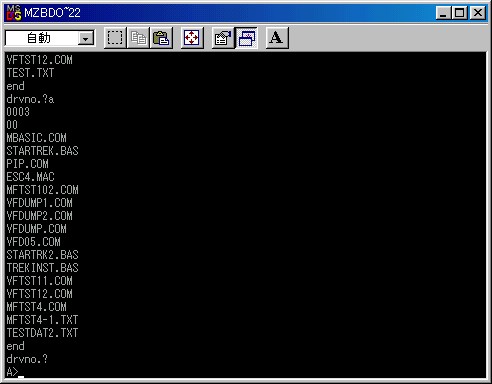Click the Paste clipboard icon
492x384 pixels.
(x=161, y=38)
